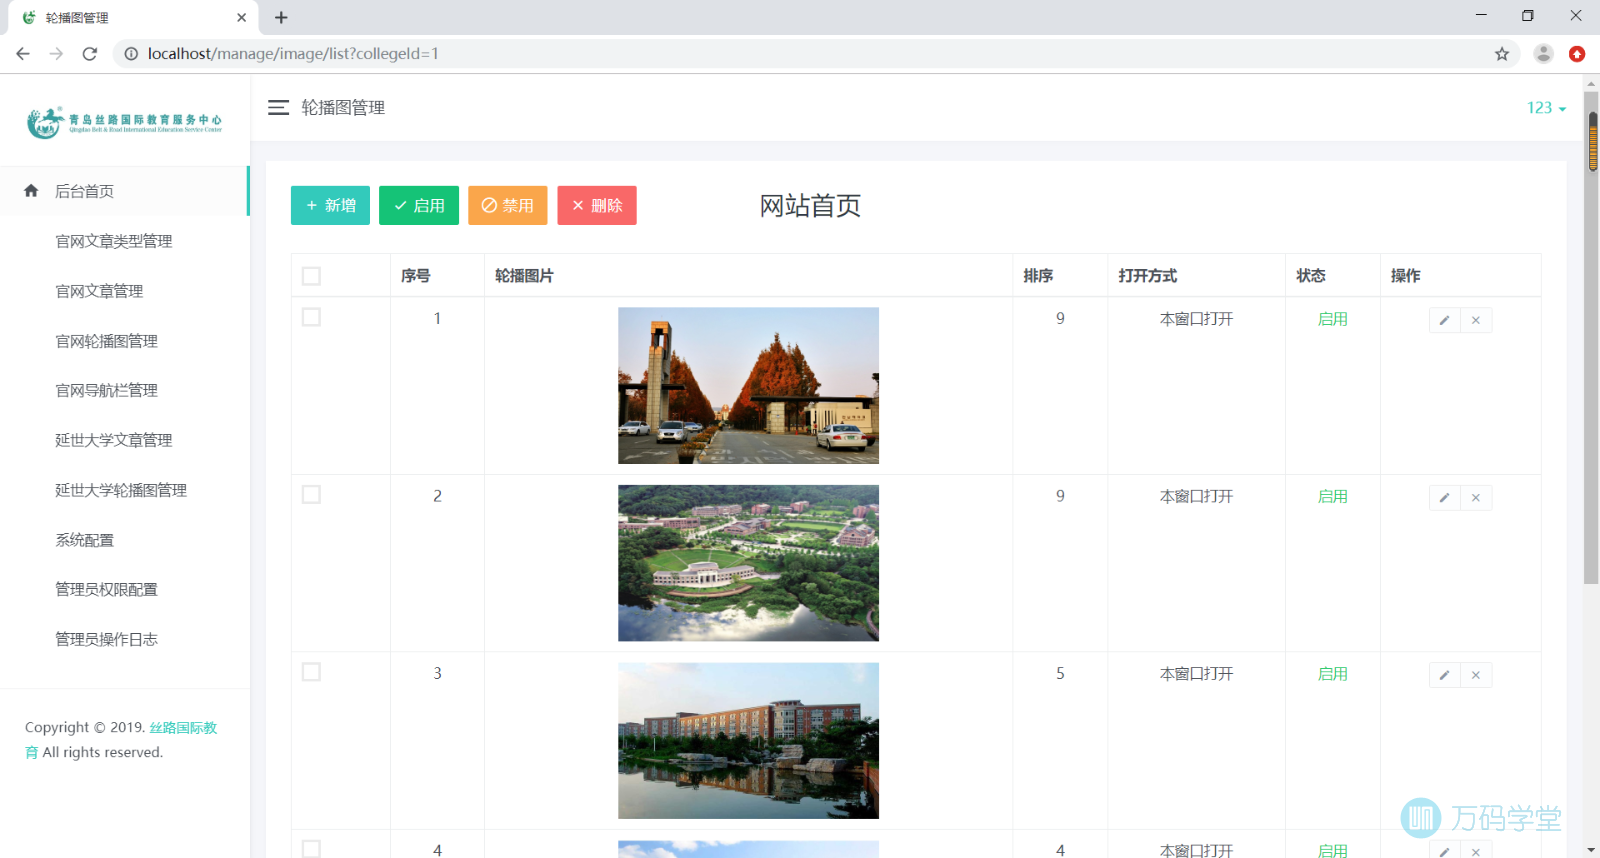
Task: Click the green 启用 enable button
Action: (x=419, y=205)
